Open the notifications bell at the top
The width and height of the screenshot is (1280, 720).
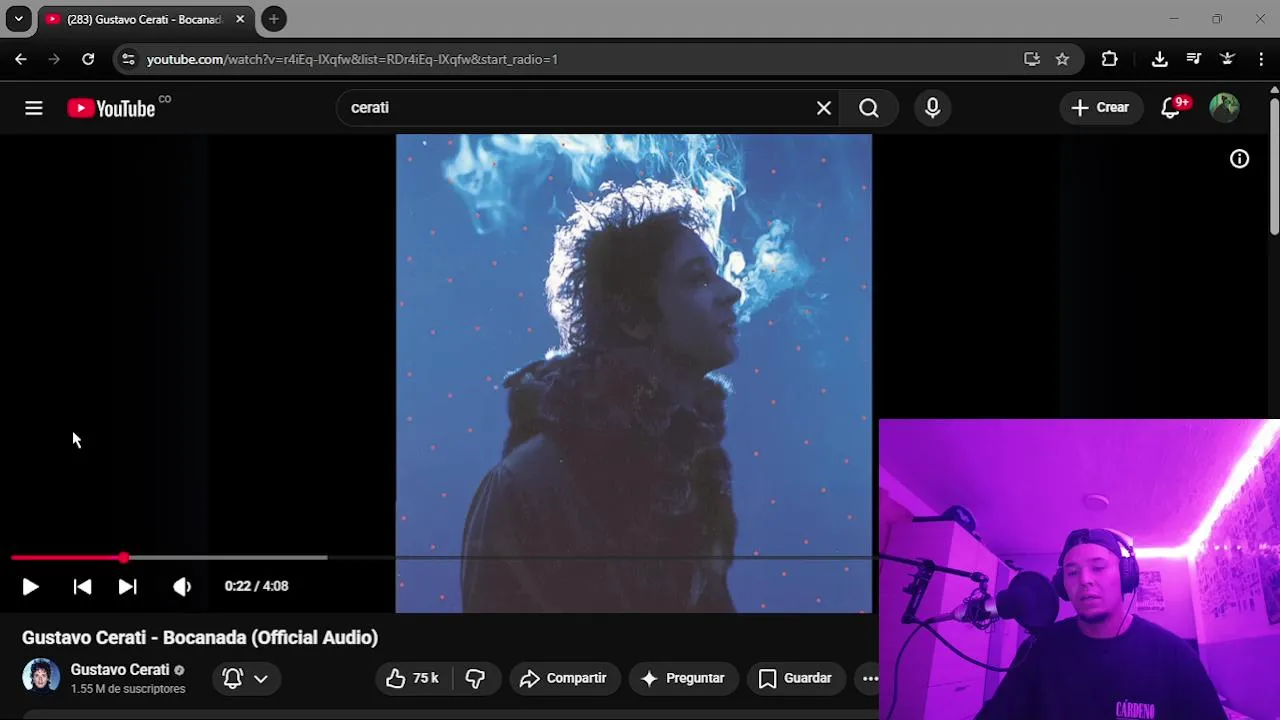pos(1171,108)
